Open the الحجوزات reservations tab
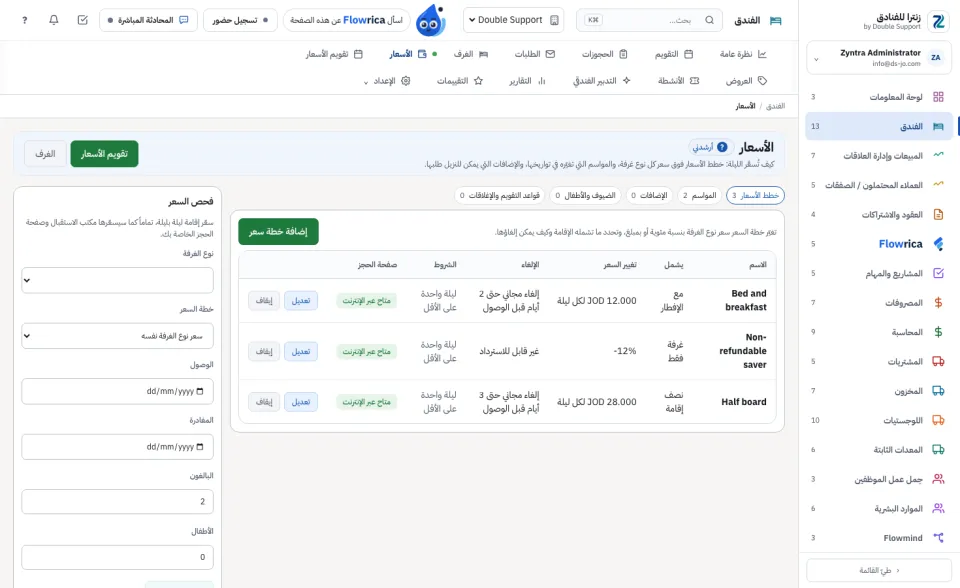This screenshot has width=960, height=588. (x=605, y=54)
